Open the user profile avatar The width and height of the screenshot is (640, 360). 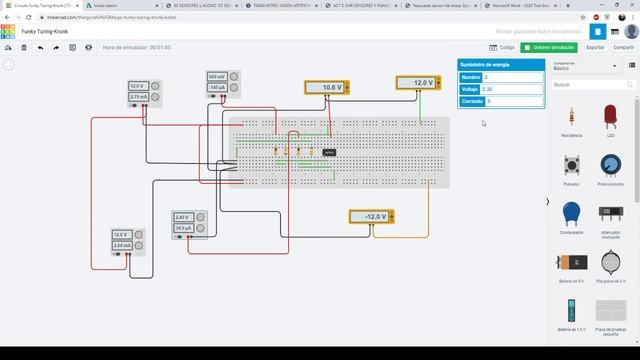tap(631, 32)
